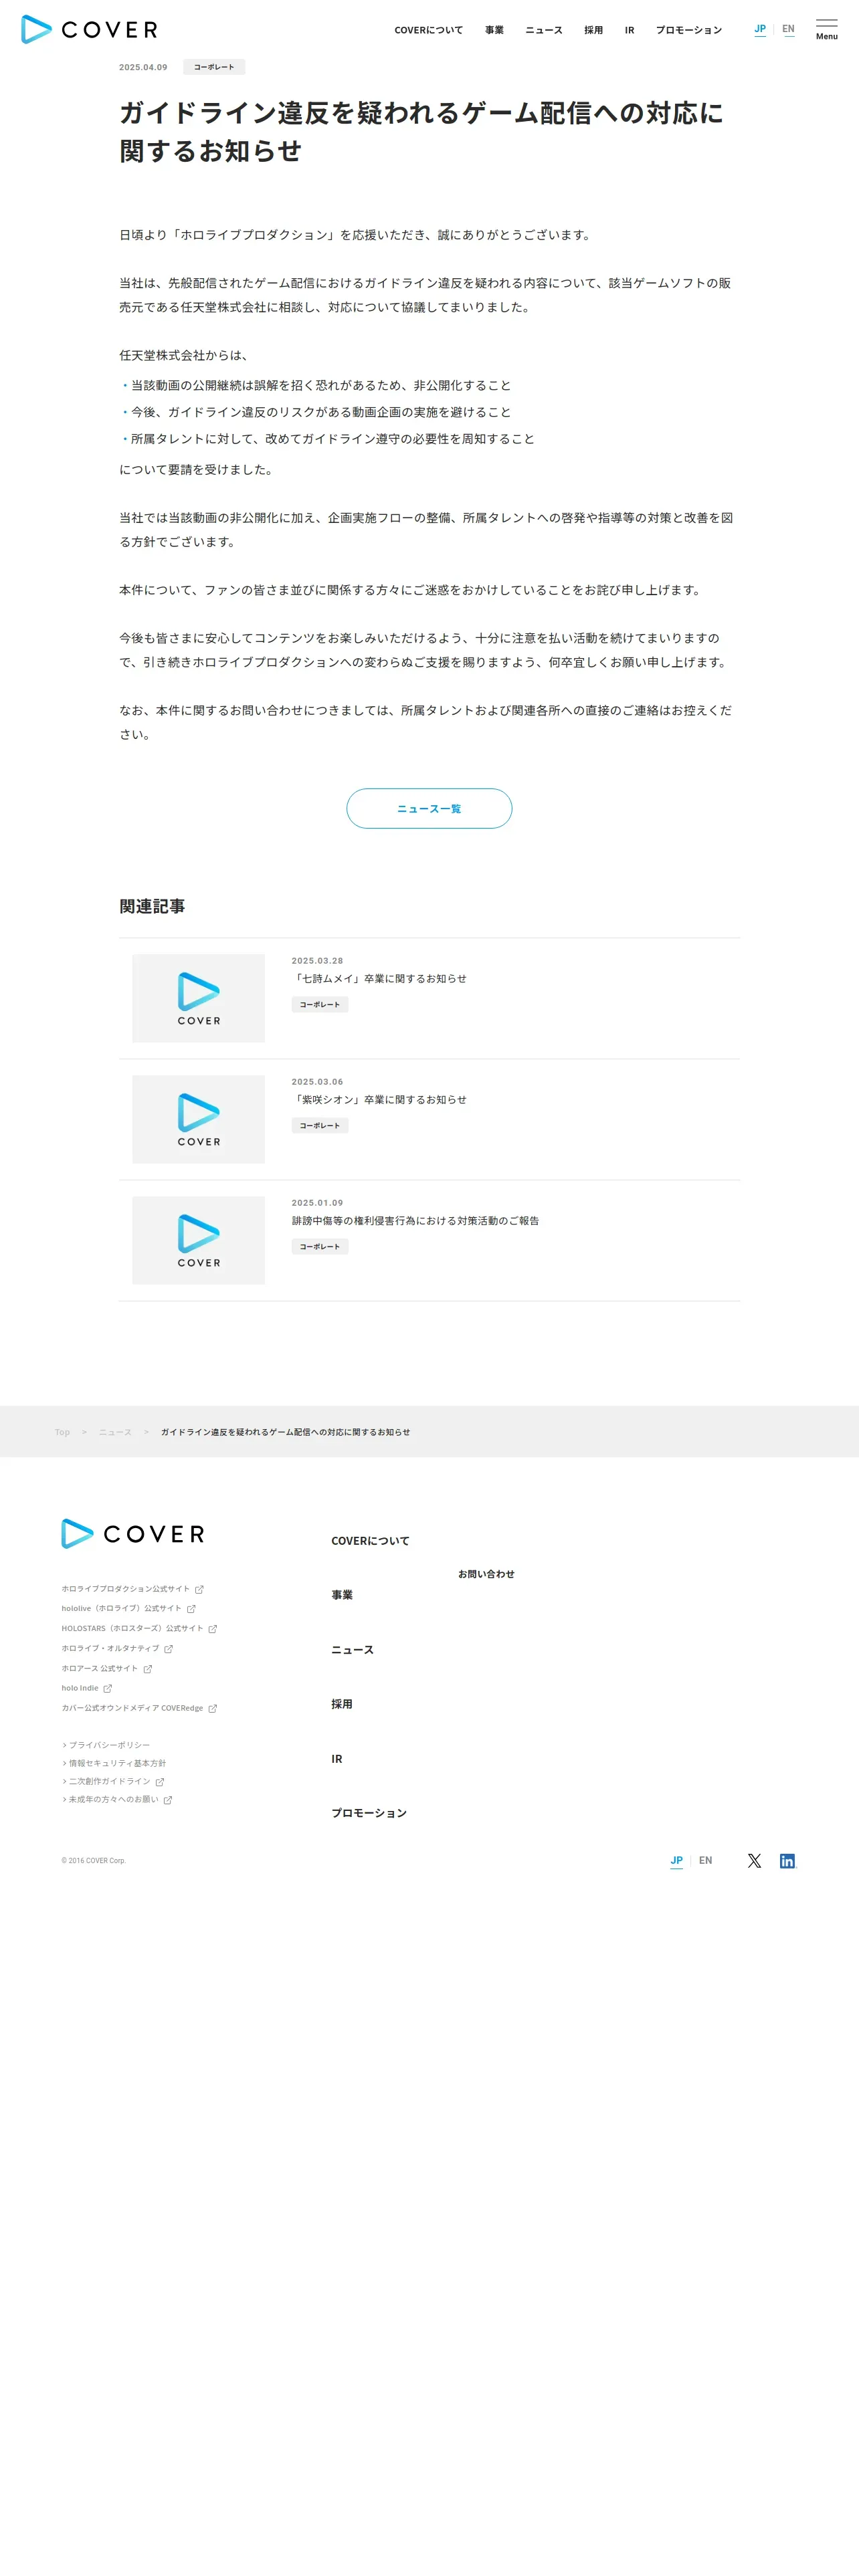Open the 事業 header menu item

click(494, 30)
